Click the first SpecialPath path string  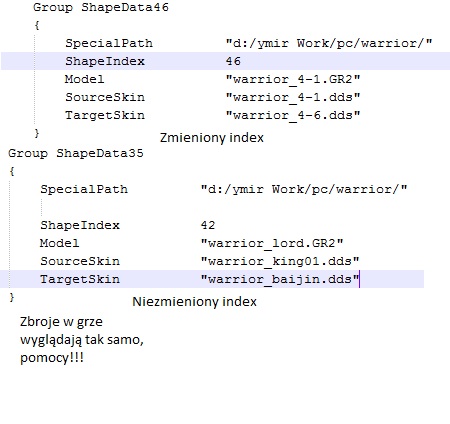[329, 43]
